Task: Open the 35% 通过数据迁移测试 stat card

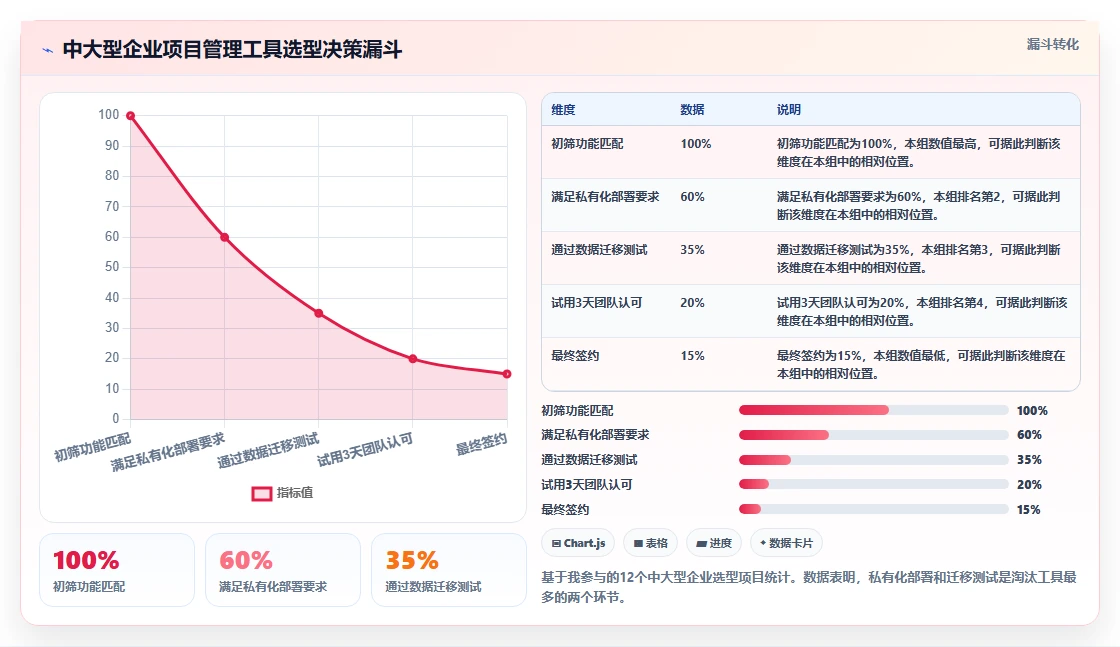Action: (449, 570)
